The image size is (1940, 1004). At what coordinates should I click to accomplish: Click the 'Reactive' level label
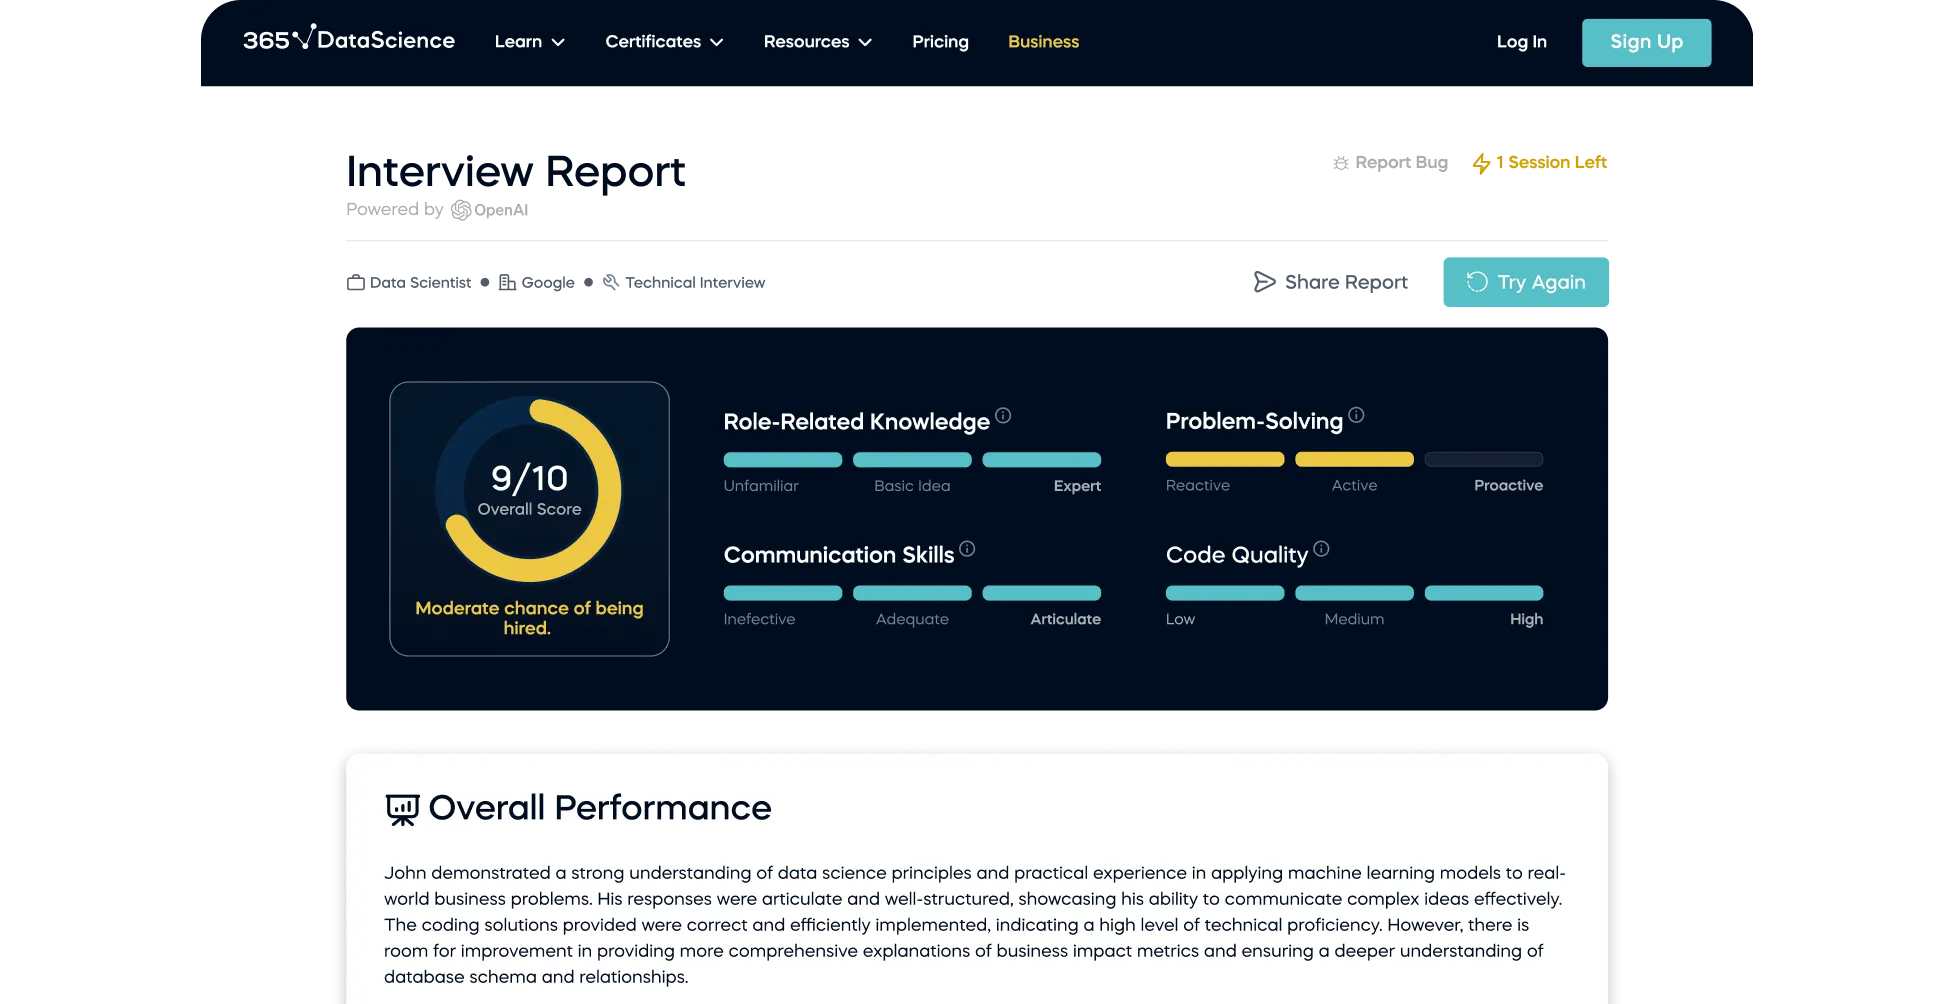point(1197,485)
